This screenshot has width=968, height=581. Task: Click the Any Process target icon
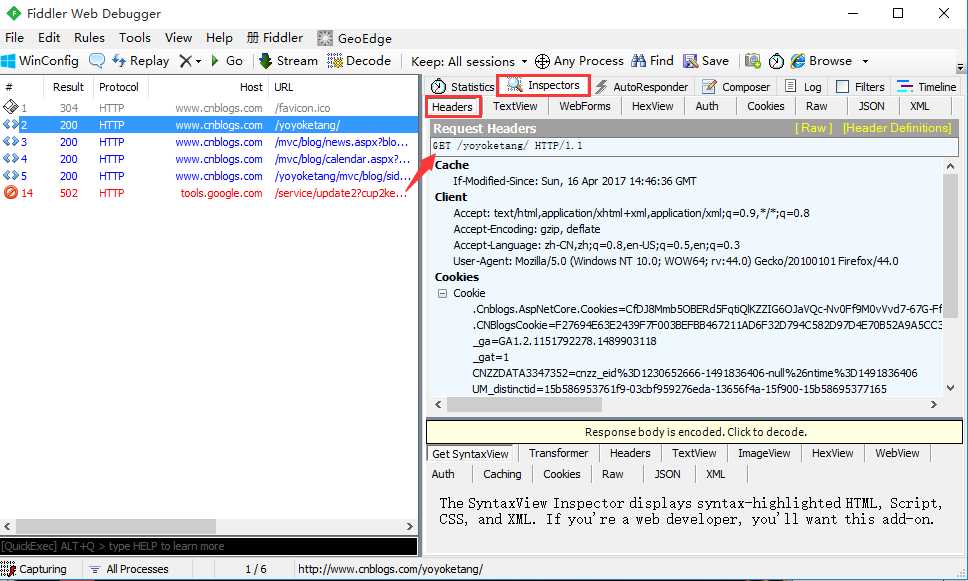542,61
